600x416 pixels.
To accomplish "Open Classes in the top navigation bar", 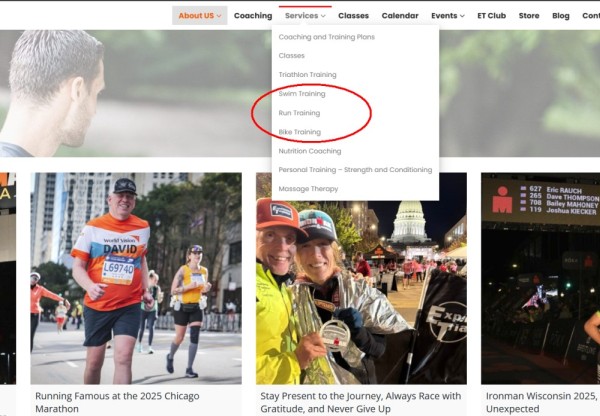I will (x=353, y=16).
